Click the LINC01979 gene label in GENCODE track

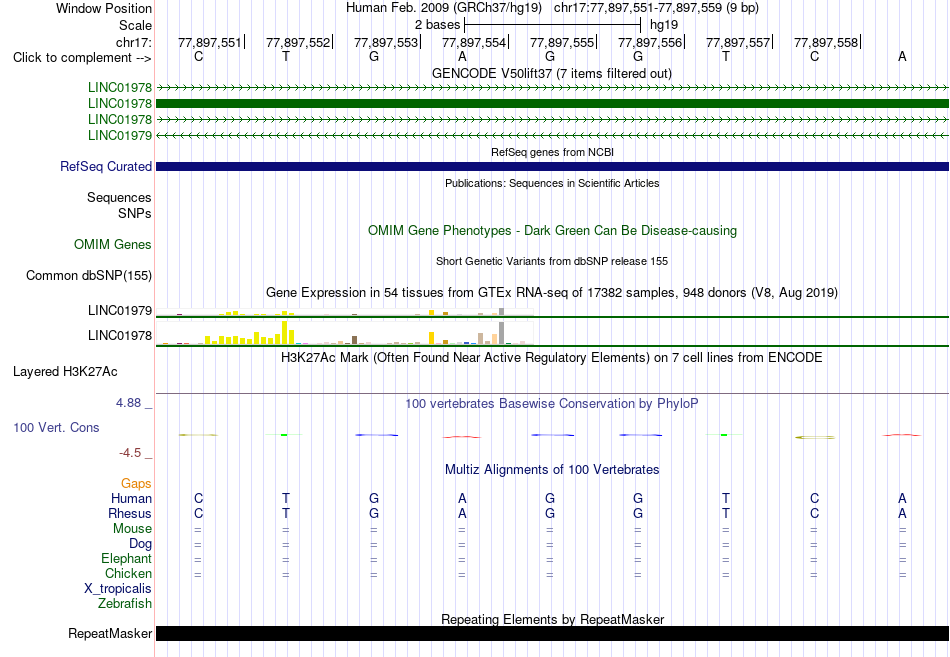(120, 135)
